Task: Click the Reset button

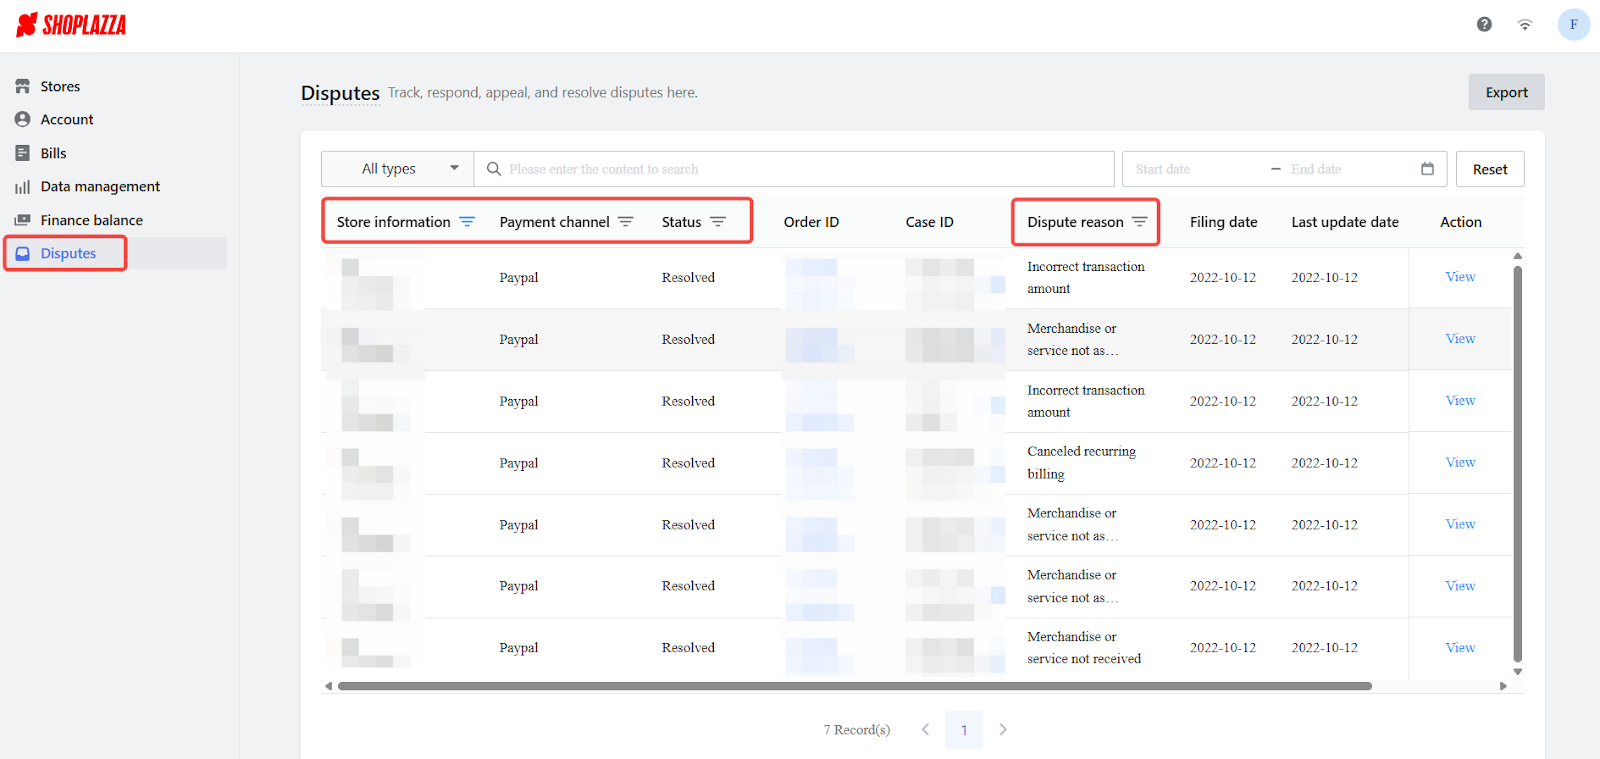Action: click(1490, 169)
